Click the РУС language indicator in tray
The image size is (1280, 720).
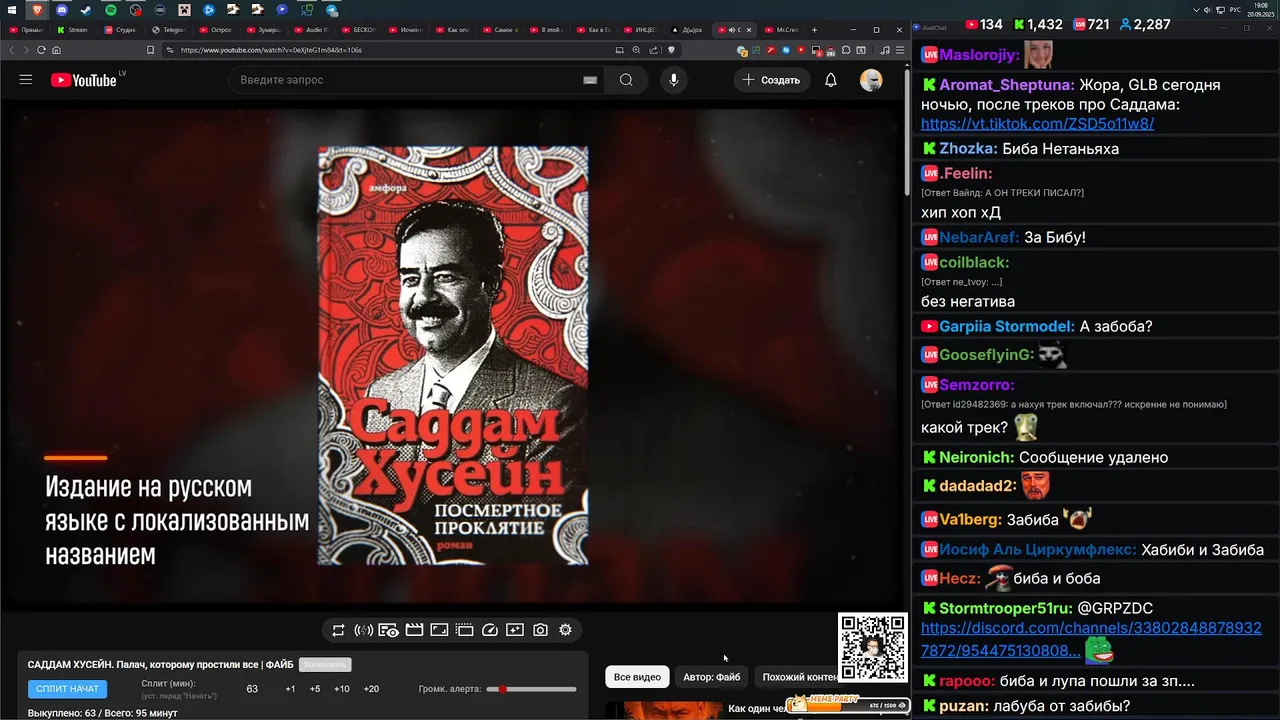(x=1235, y=10)
